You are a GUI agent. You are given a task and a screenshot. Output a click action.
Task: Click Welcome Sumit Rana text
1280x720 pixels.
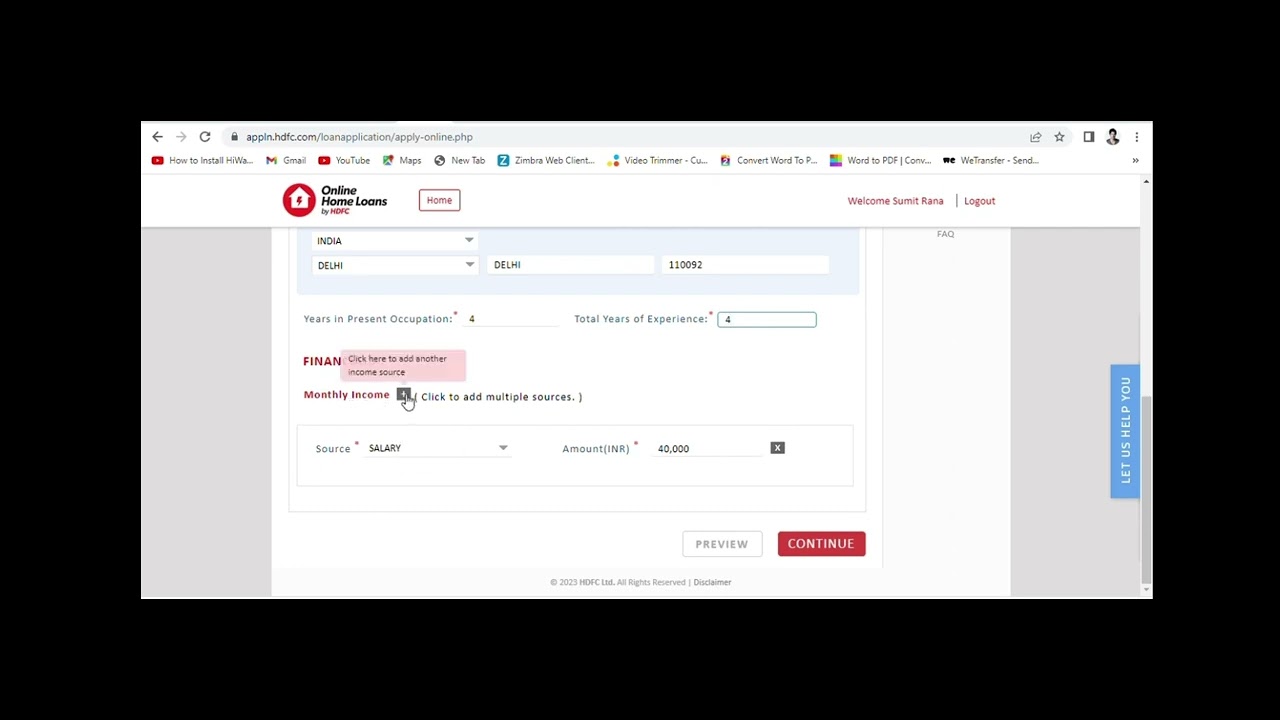[895, 201]
